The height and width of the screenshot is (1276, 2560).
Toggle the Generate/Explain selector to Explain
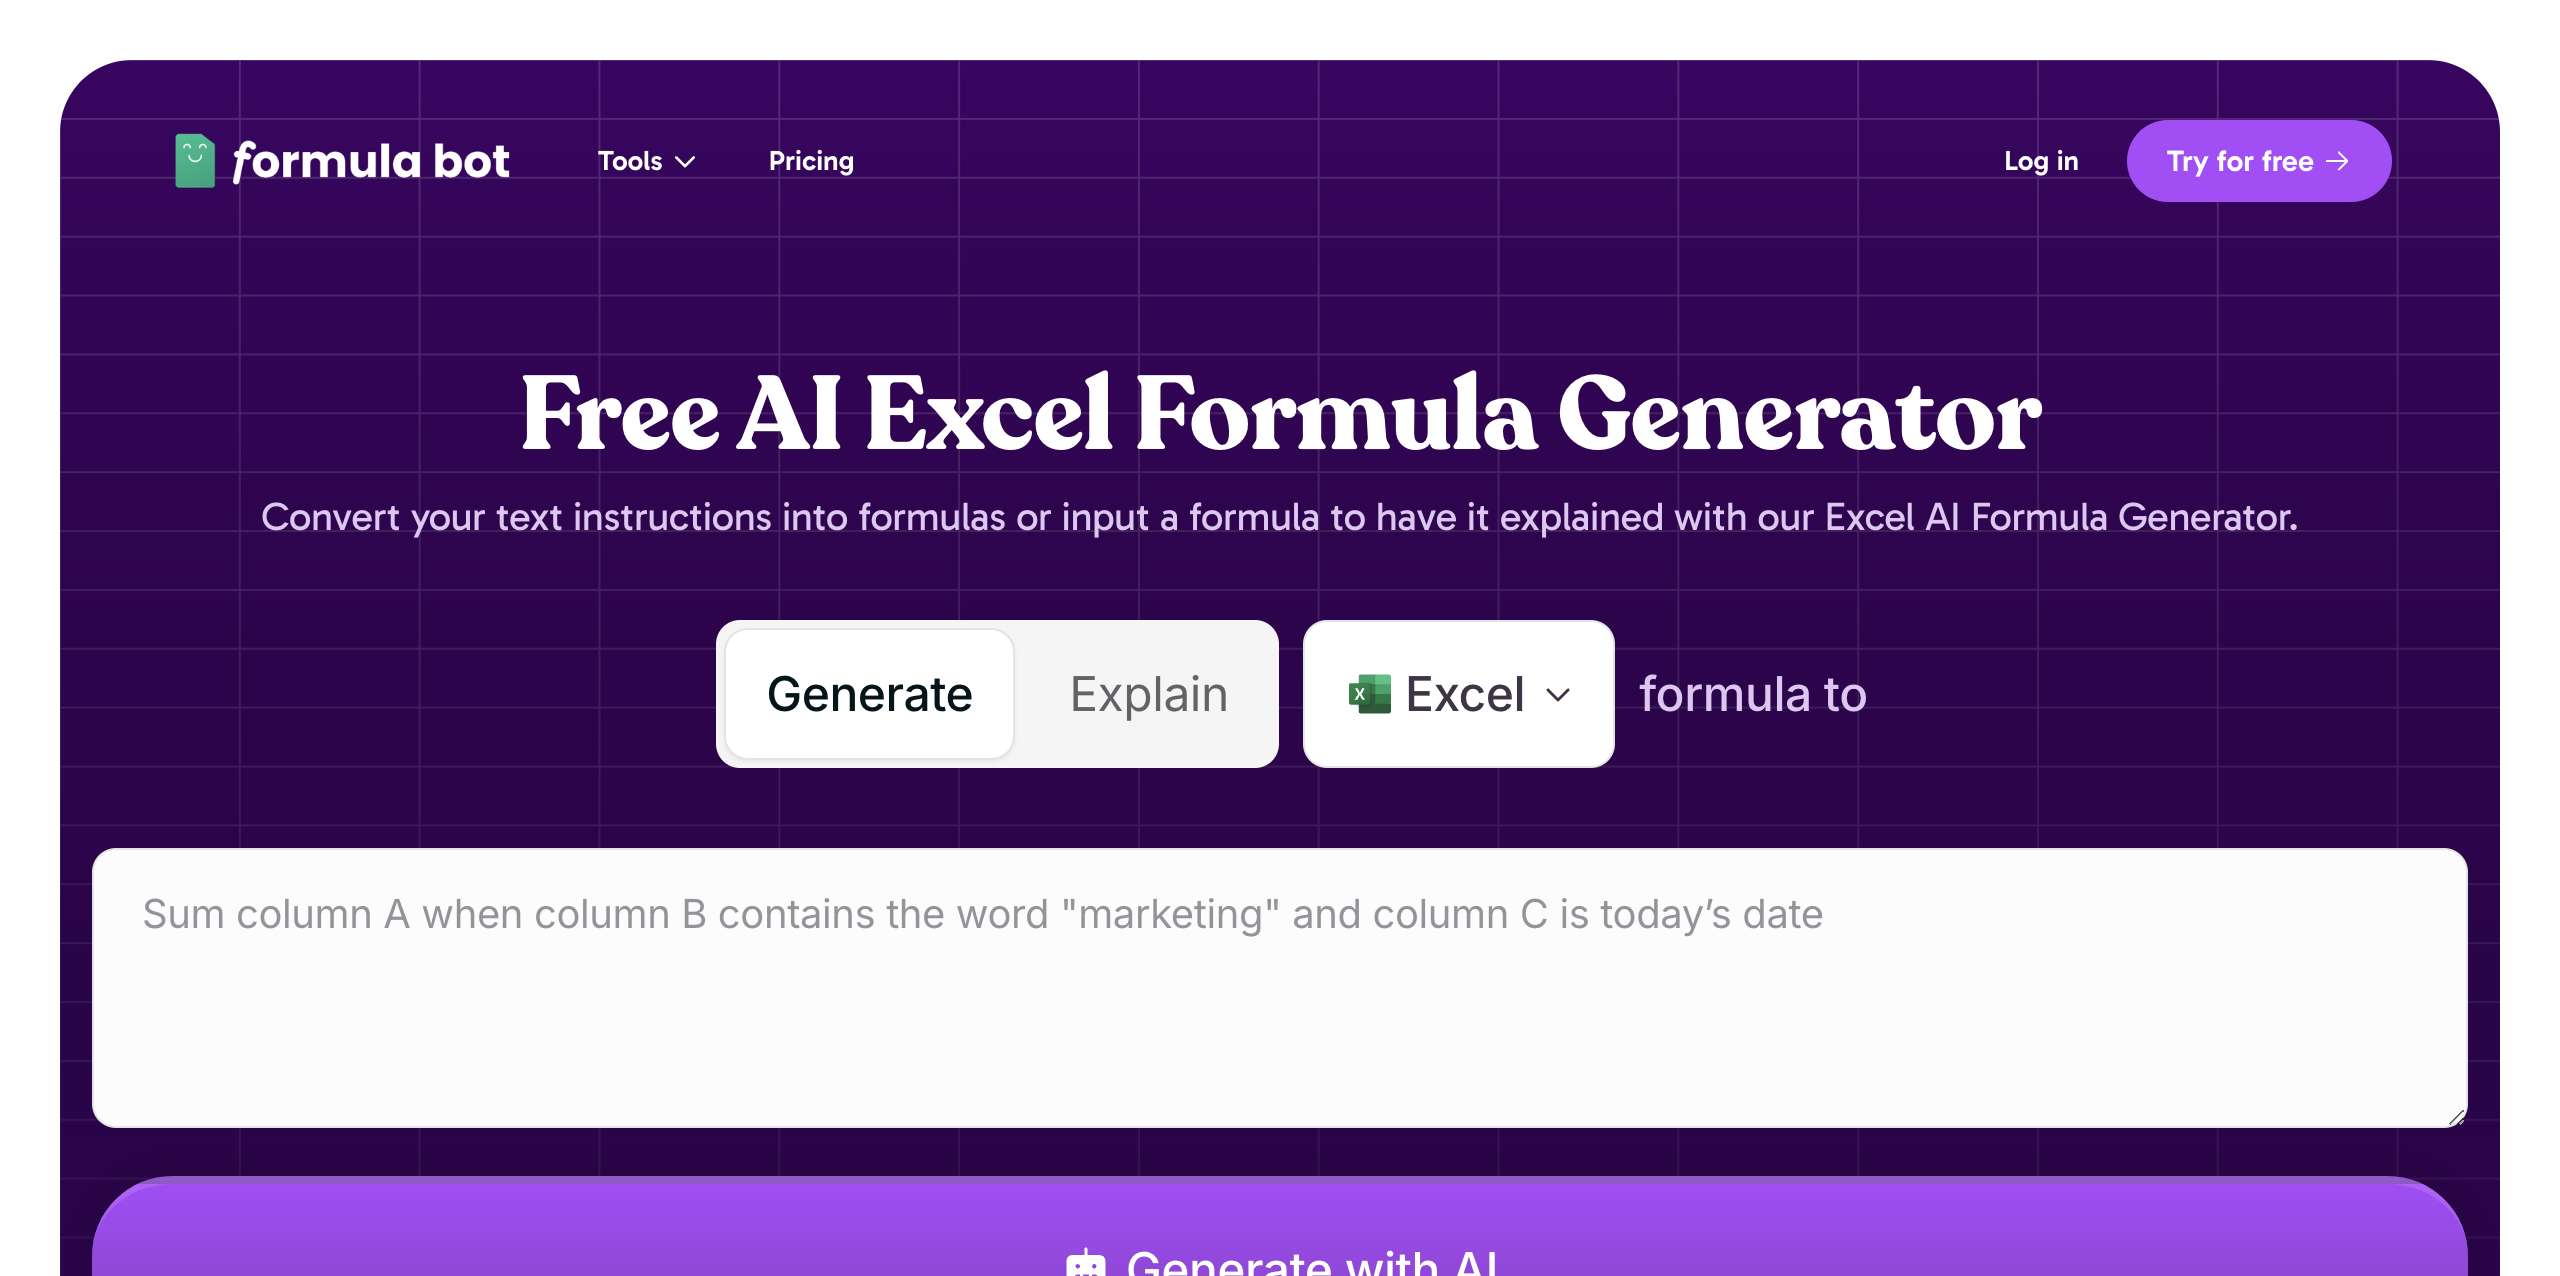[1148, 693]
